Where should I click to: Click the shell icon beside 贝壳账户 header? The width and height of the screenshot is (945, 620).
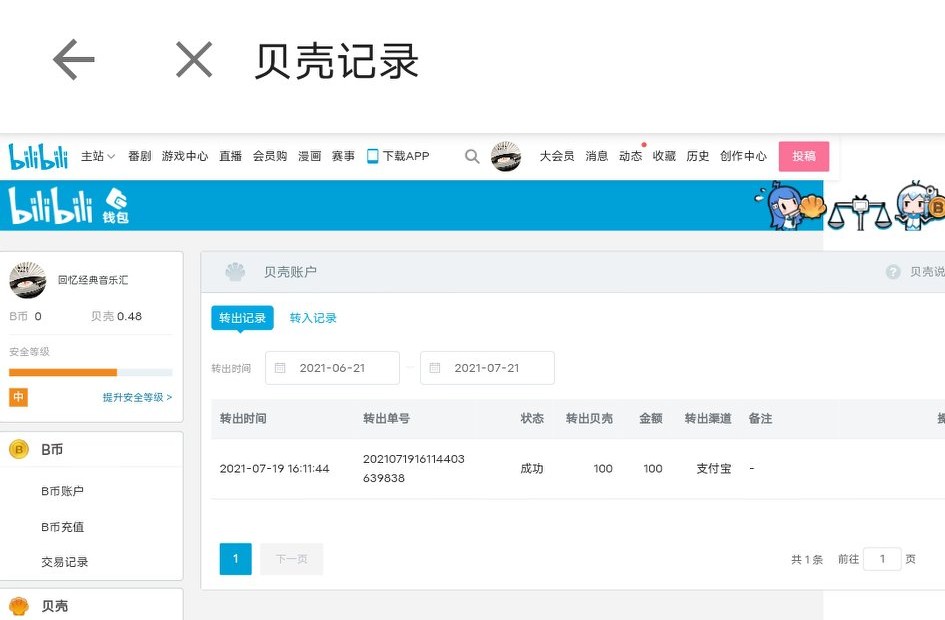[234, 271]
